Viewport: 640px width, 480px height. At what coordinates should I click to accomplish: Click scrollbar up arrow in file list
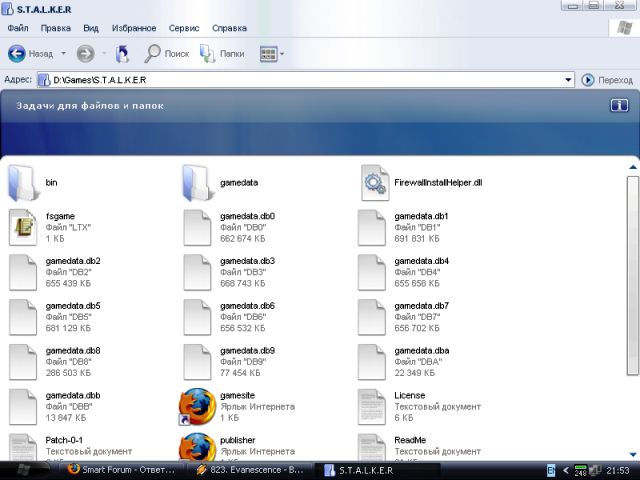633,167
